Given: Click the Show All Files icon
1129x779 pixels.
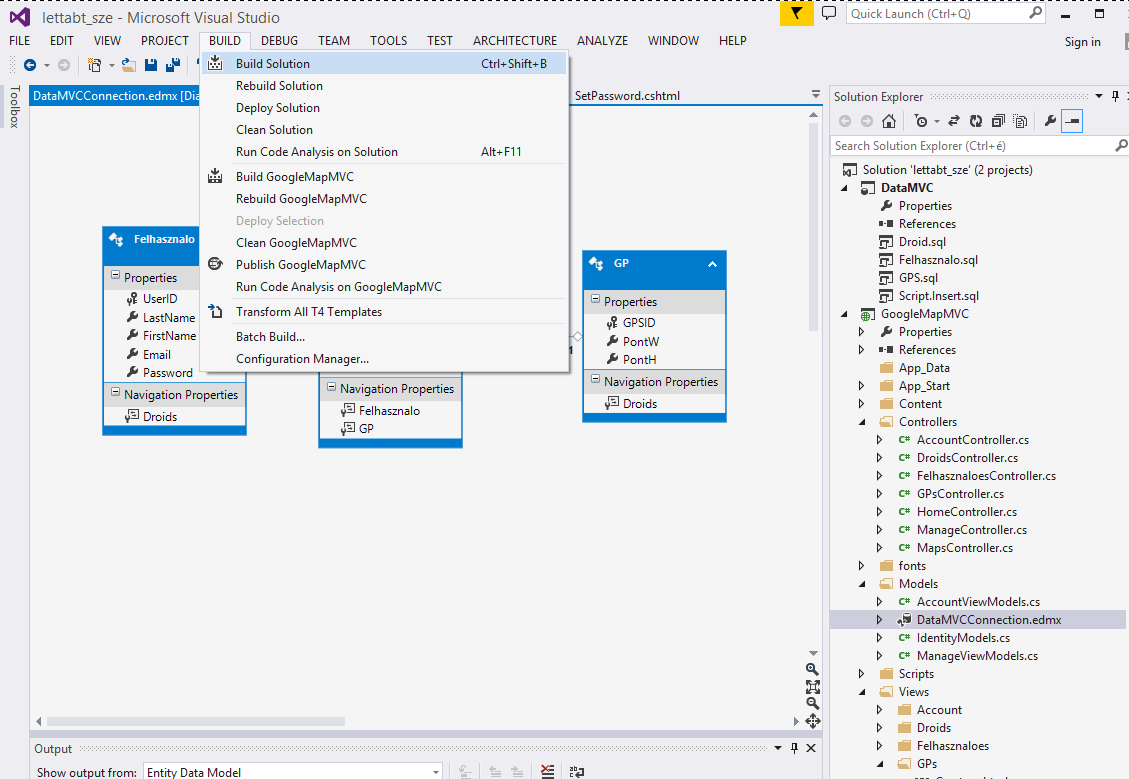Looking at the screenshot, I should coord(1020,121).
